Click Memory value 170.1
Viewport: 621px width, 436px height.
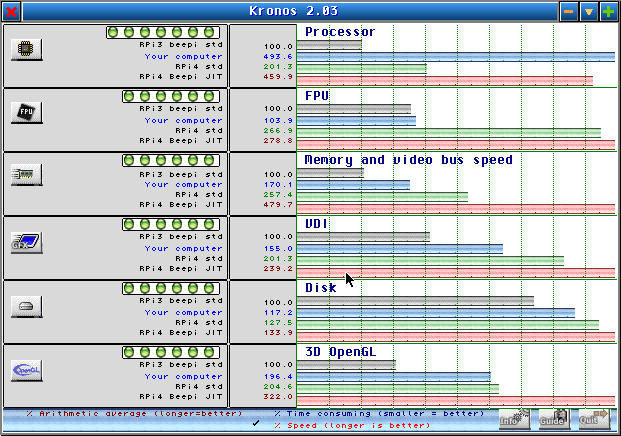[278, 185]
